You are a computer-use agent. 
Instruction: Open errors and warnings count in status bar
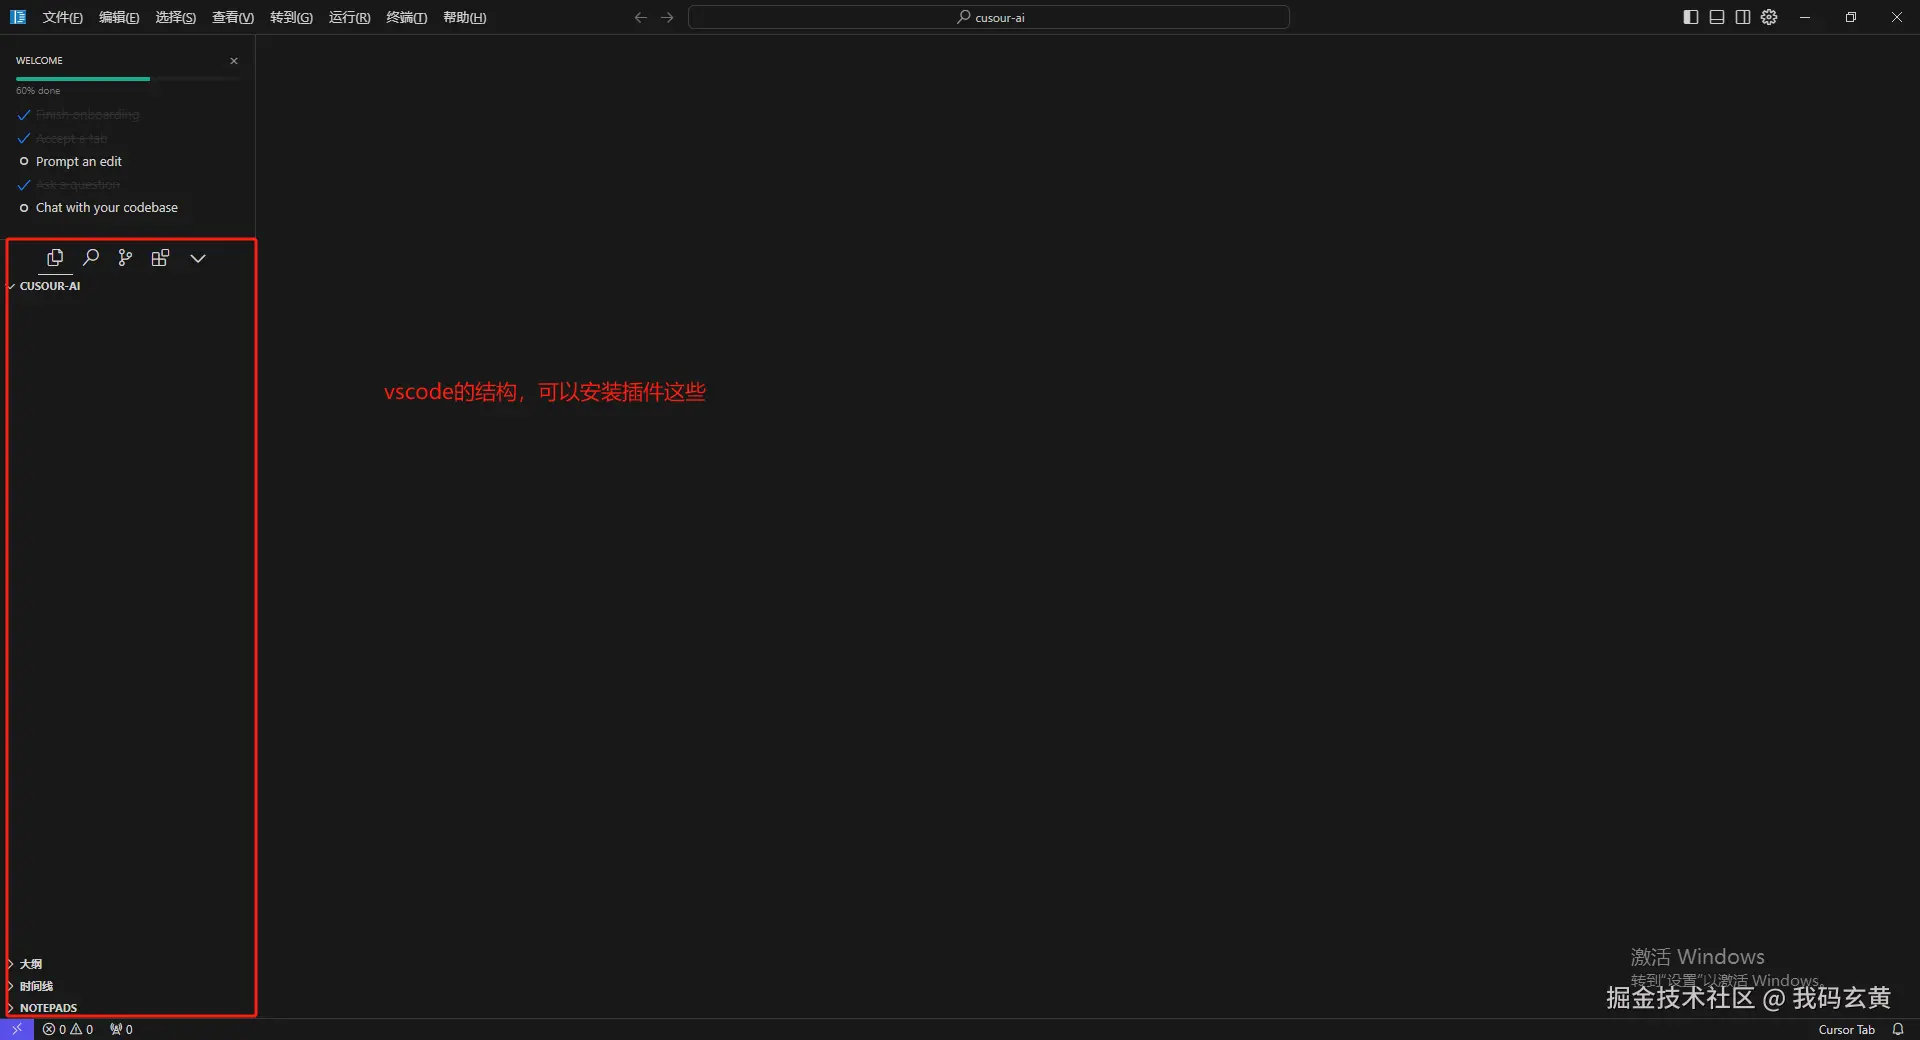[68, 1029]
